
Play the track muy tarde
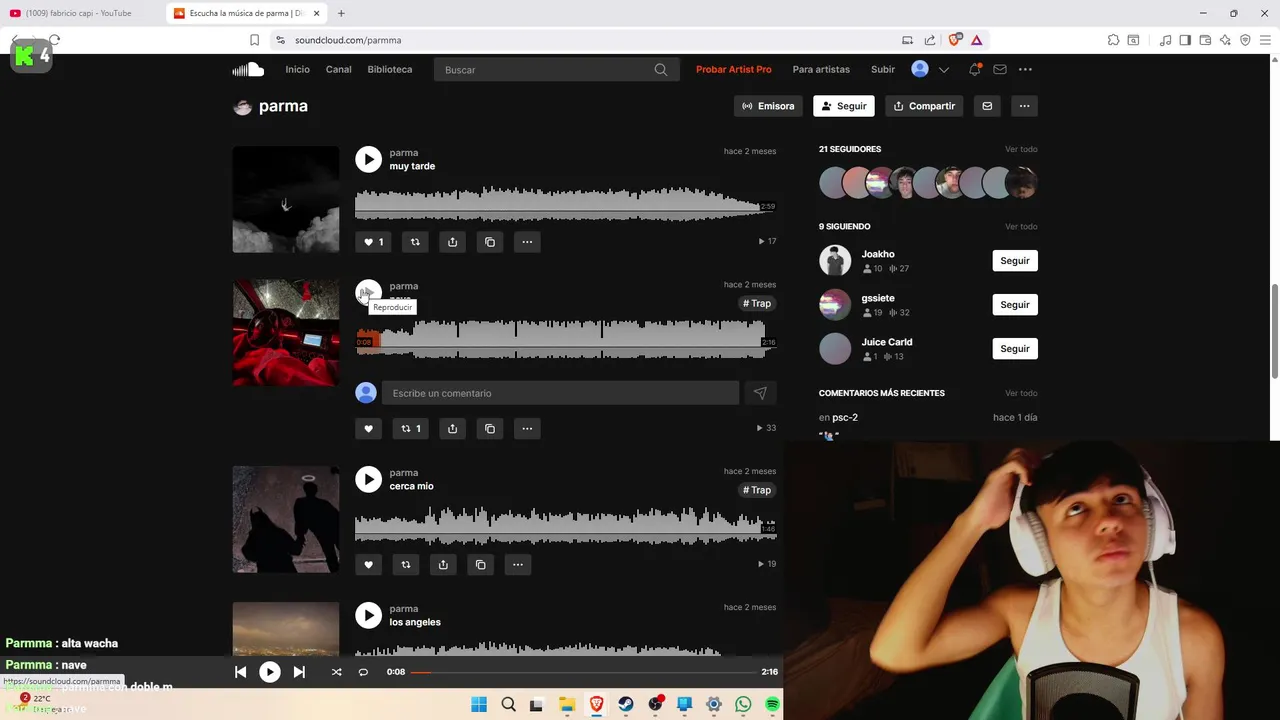click(368, 159)
